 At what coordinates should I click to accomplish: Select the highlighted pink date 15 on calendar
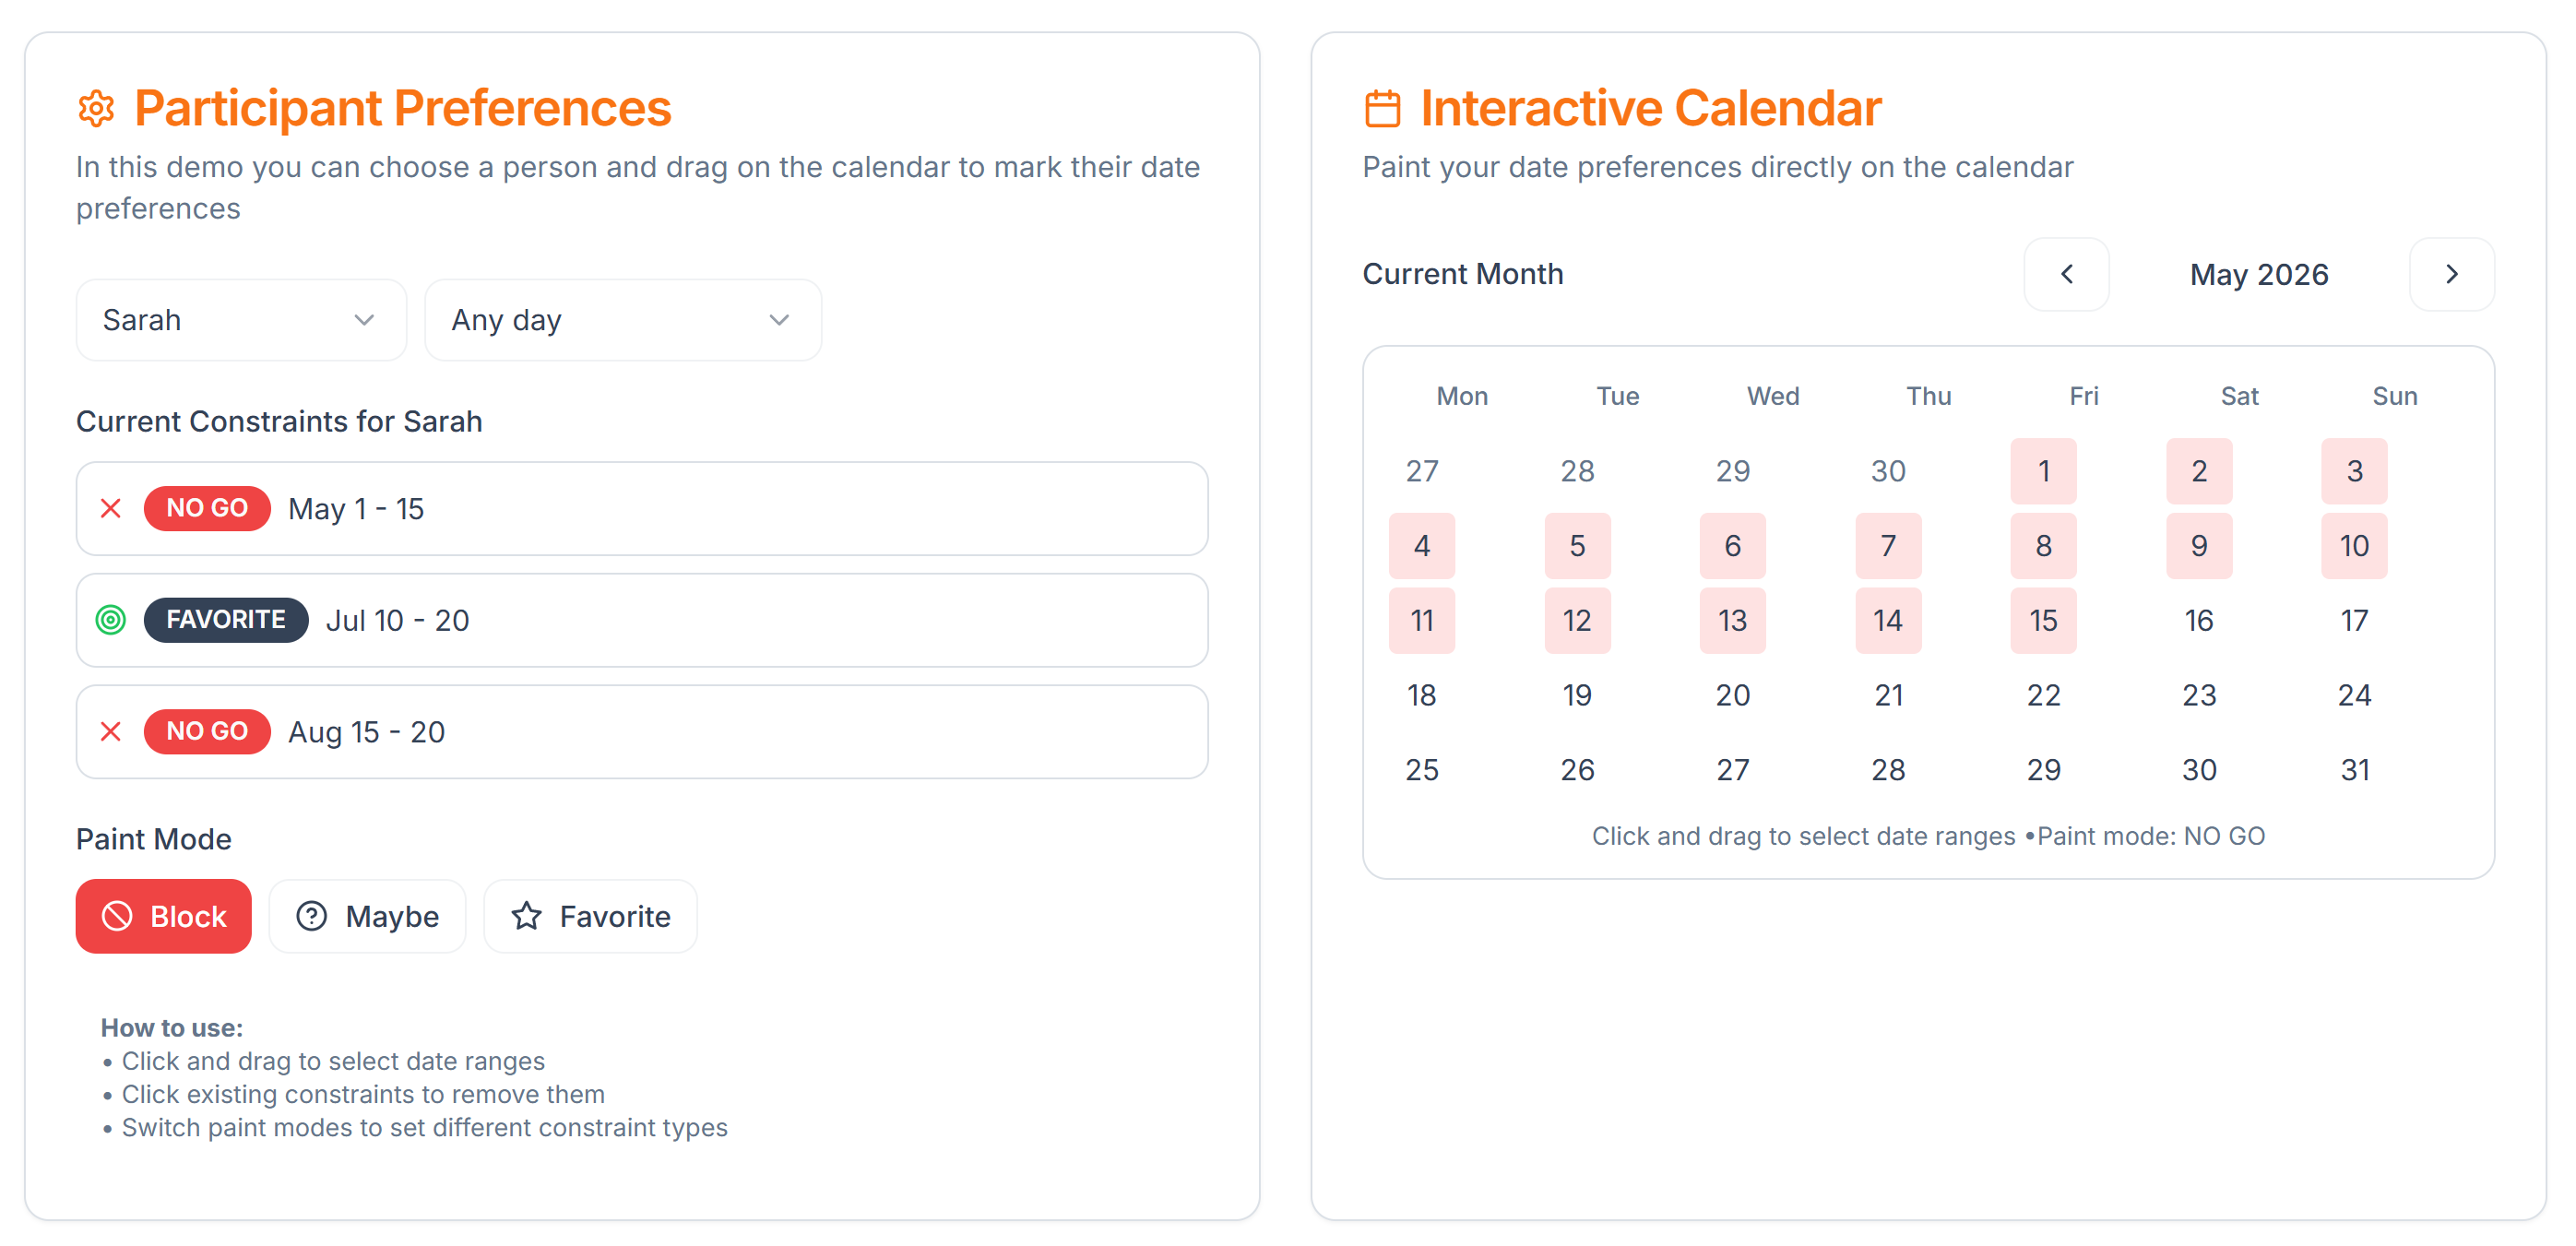pyautogui.click(x=2043, y=620)
